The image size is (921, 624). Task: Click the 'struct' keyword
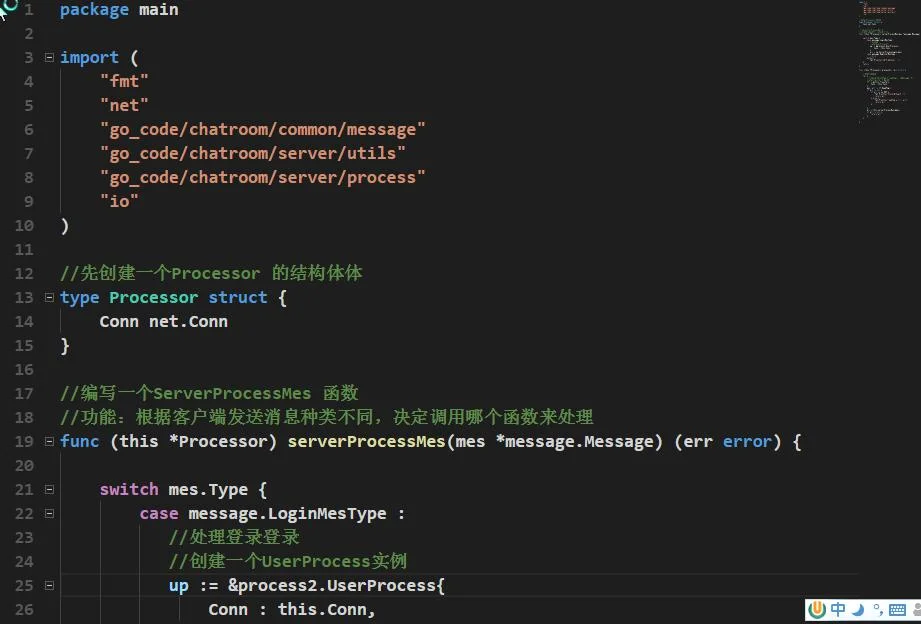coord(238,297)
